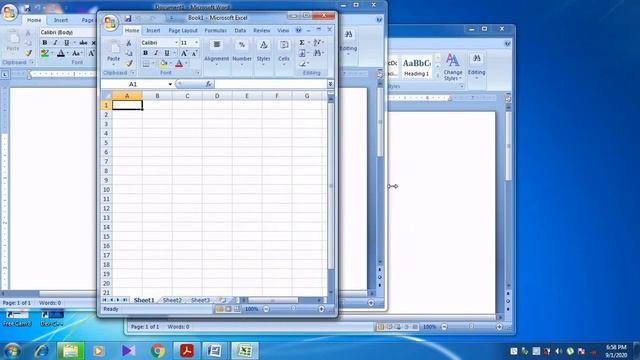Click Change Styles in right Word window
The height and width of the screenshot is (360, 640).
pos(452,67)
